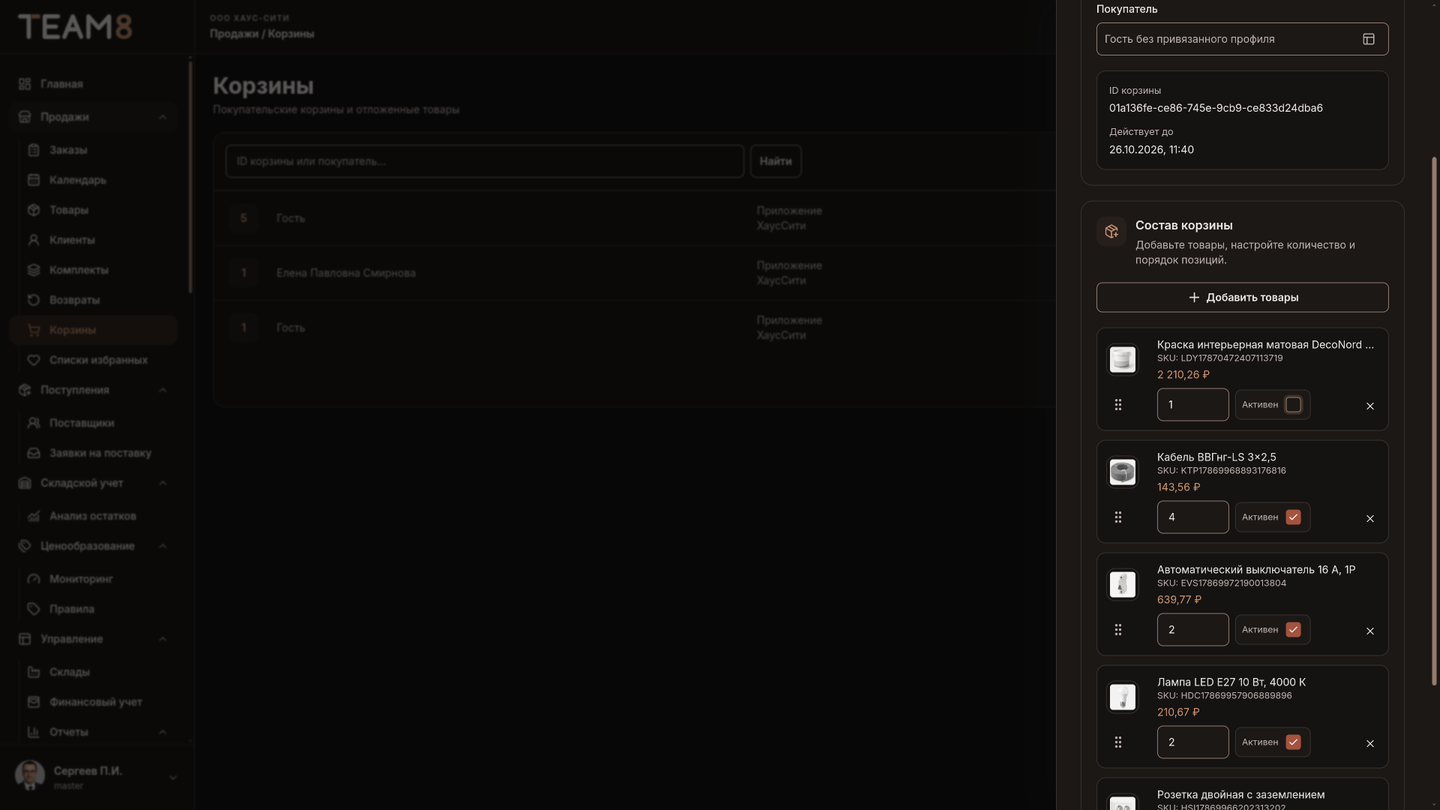Open Финансовый учет in sidebar

tap(96, 702)
